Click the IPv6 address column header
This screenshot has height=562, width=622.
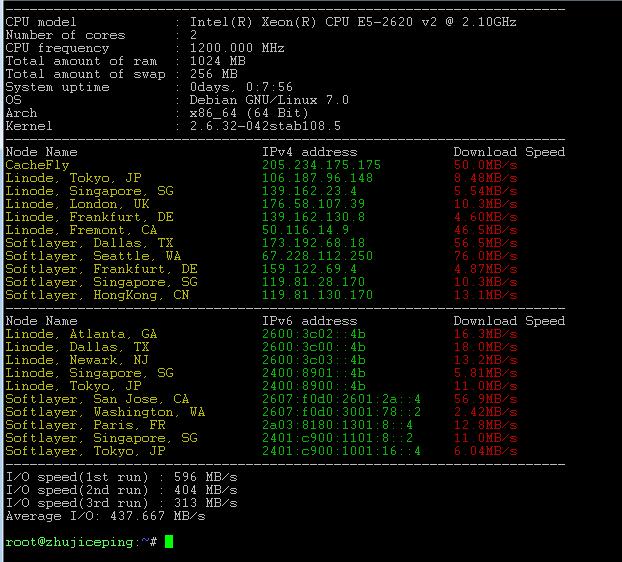pyautogui.click(x=309, y=321)
